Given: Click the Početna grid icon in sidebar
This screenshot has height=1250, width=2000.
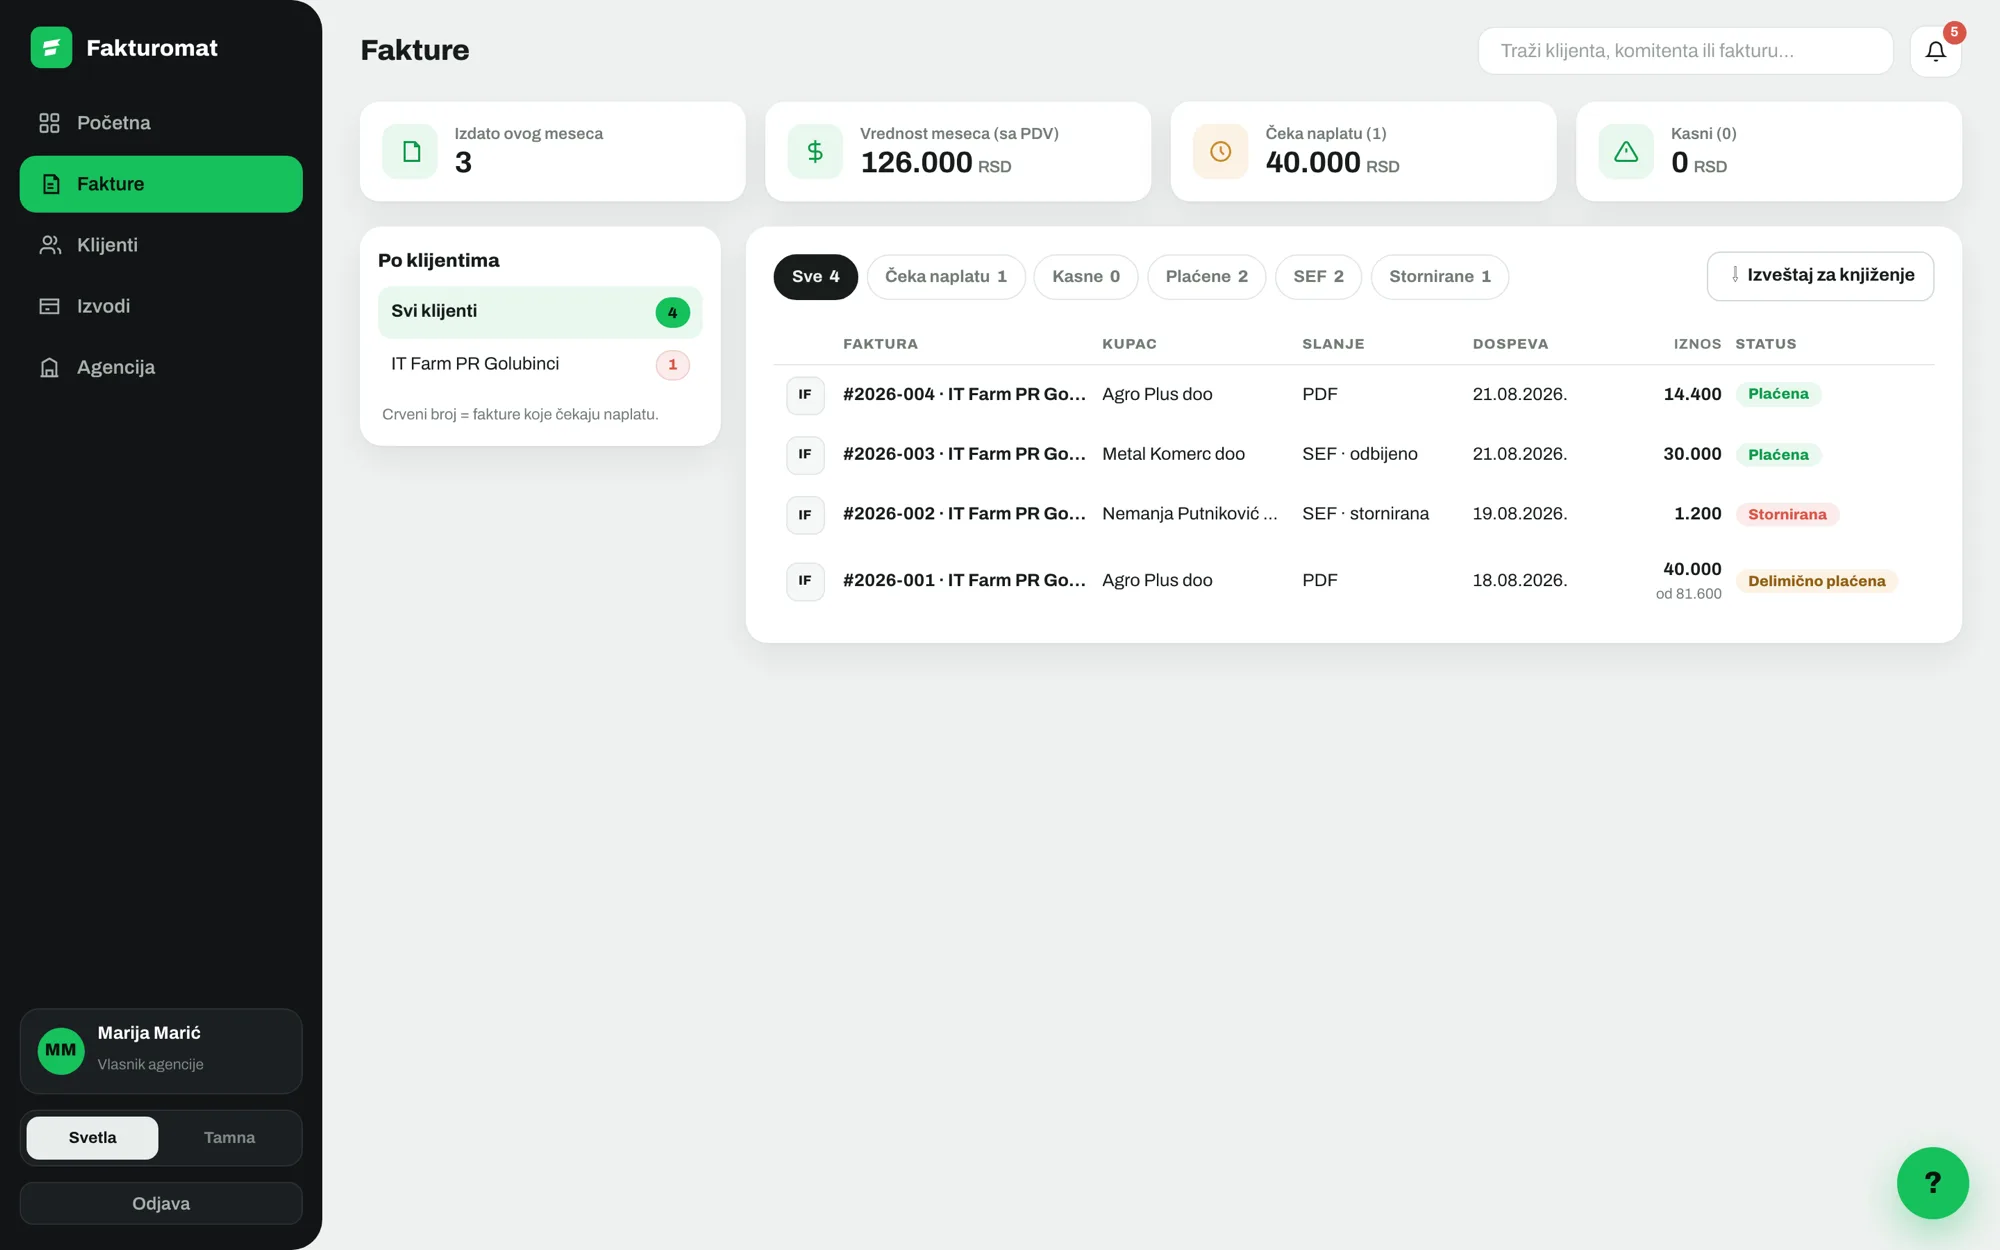Looking at the screenshot, I should point(49,123).
